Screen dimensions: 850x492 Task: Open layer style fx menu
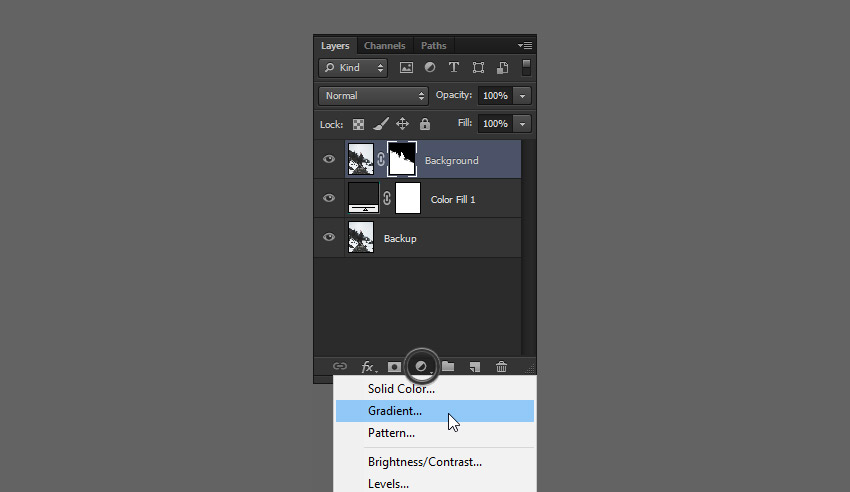click(x=368, y=367)
